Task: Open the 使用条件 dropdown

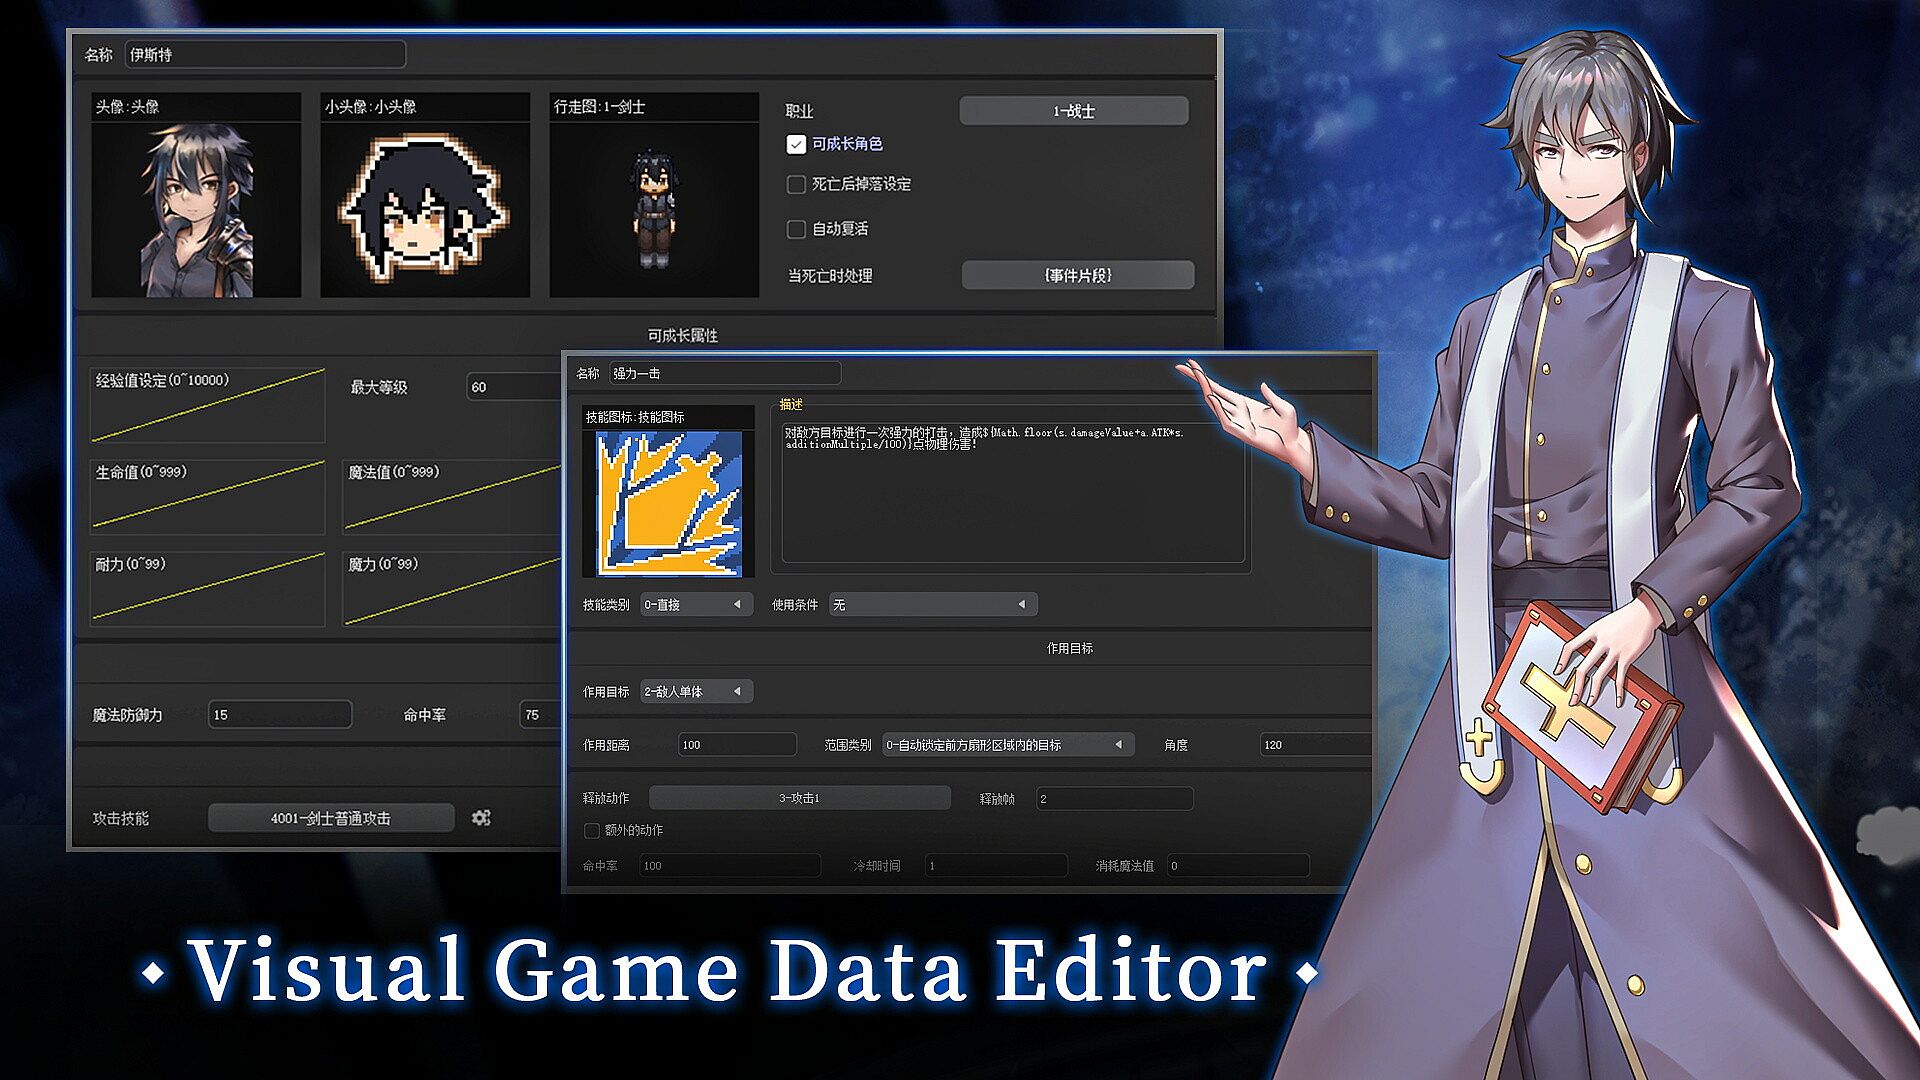Action: (932, 605)
